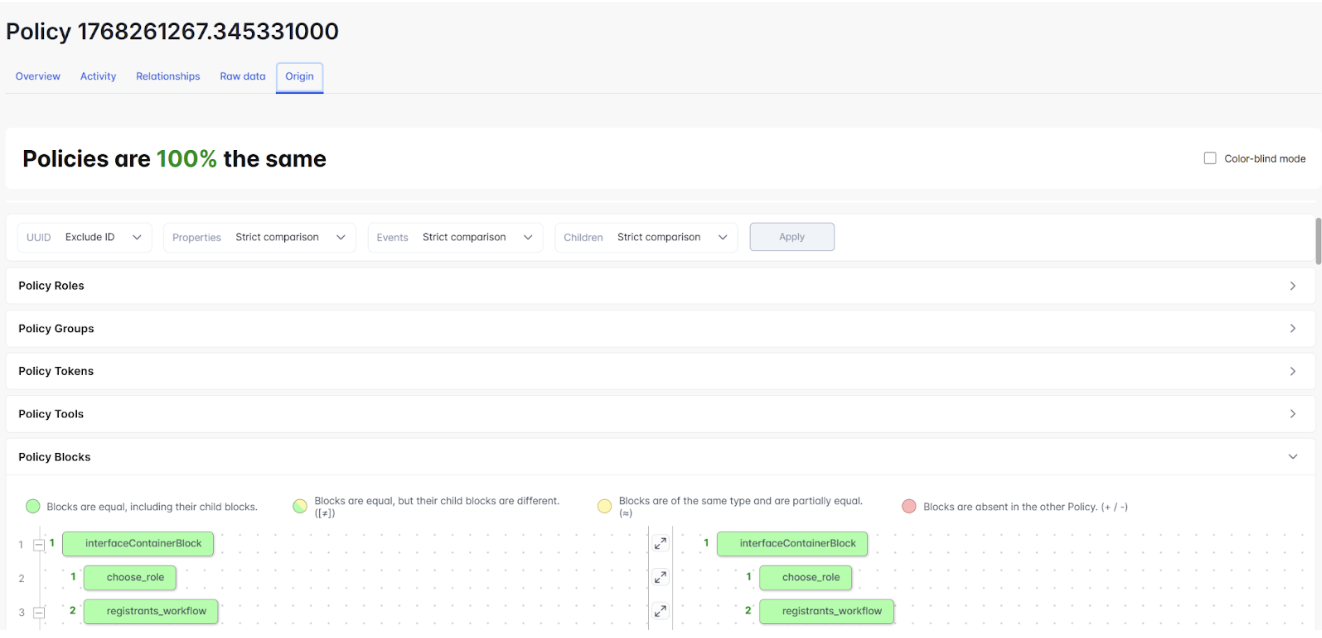Open the Children Strict comparison dropdown
Viewport: 1322px width, 638px height.
646,237
